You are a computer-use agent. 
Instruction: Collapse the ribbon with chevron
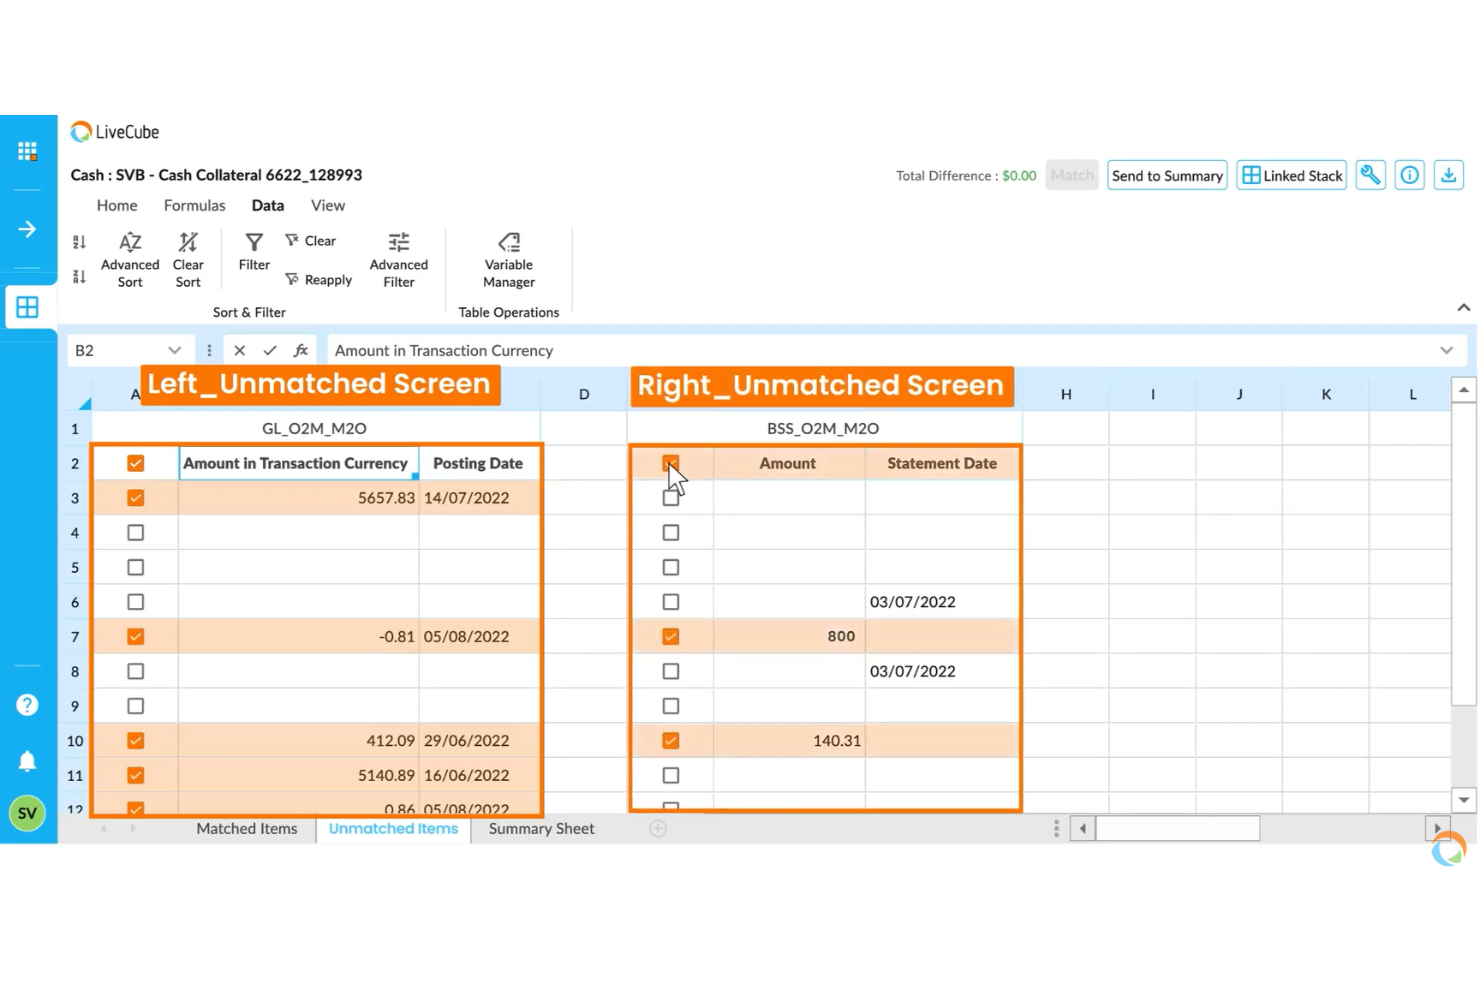[x=1463, y=308]
